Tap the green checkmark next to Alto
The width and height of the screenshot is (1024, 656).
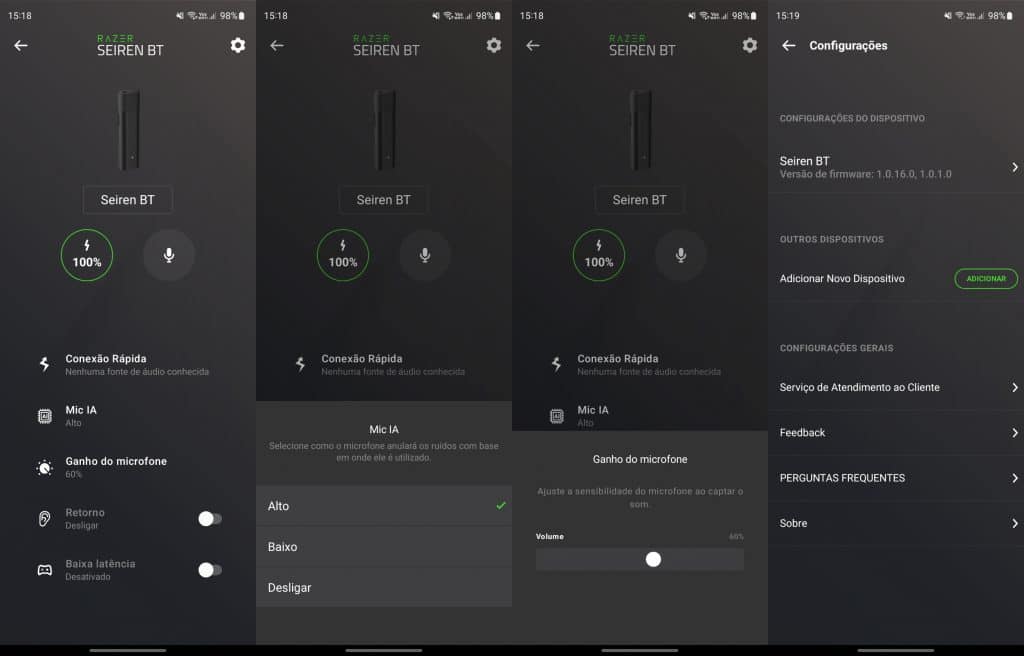(501, 505)
